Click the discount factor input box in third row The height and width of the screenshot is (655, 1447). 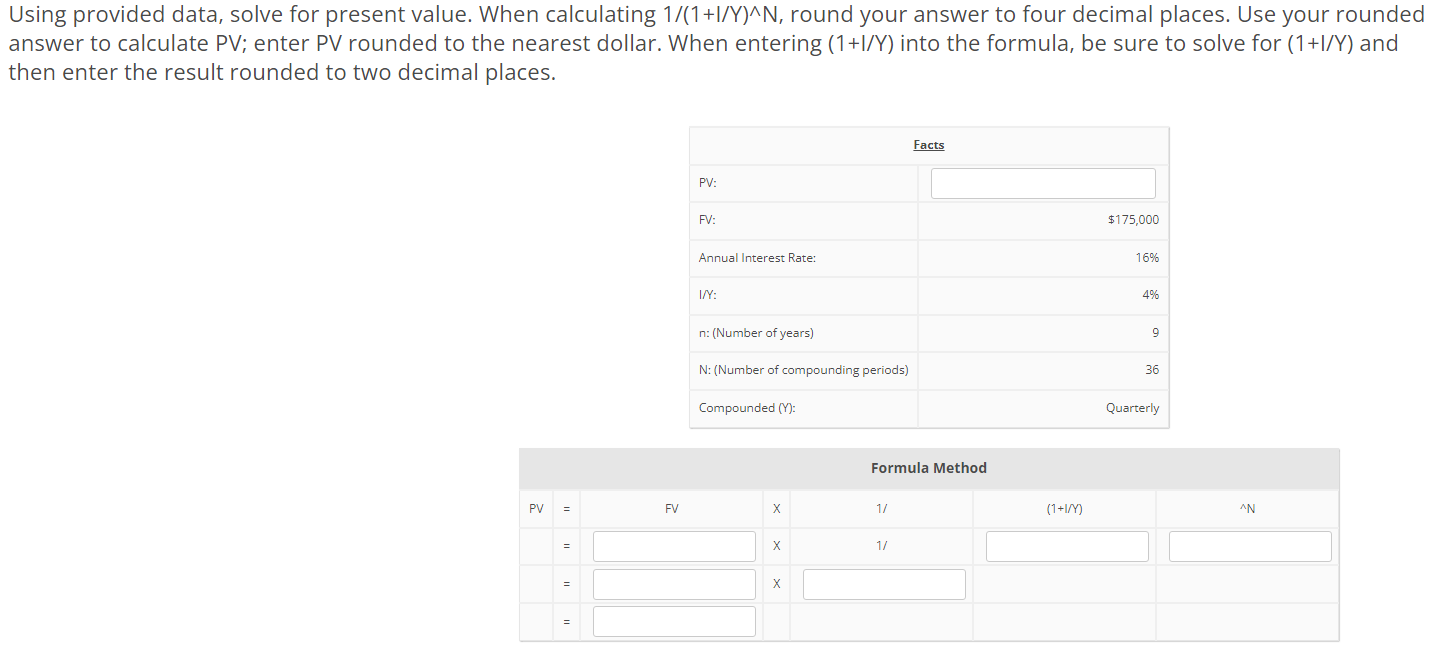(882, 583)
